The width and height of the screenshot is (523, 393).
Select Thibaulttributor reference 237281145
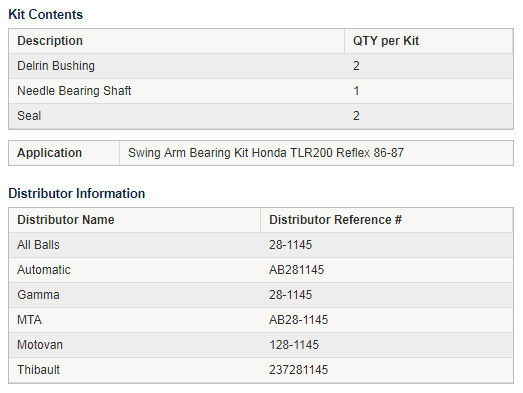299,370
